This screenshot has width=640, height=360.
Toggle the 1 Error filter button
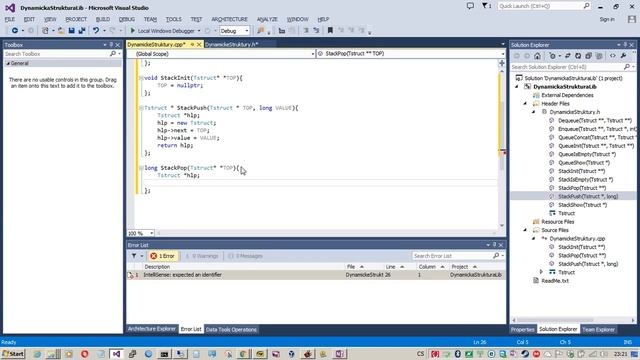coord(162,256)
